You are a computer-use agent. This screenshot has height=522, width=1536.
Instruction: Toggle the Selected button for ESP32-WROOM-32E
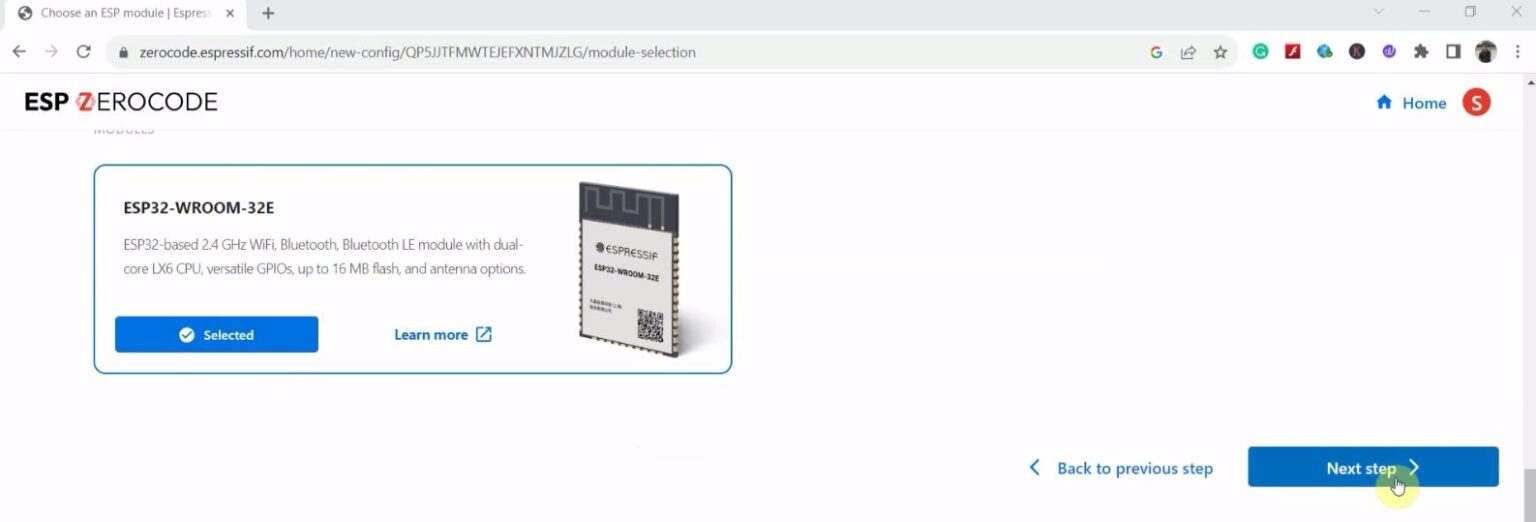tap(216, 335)
